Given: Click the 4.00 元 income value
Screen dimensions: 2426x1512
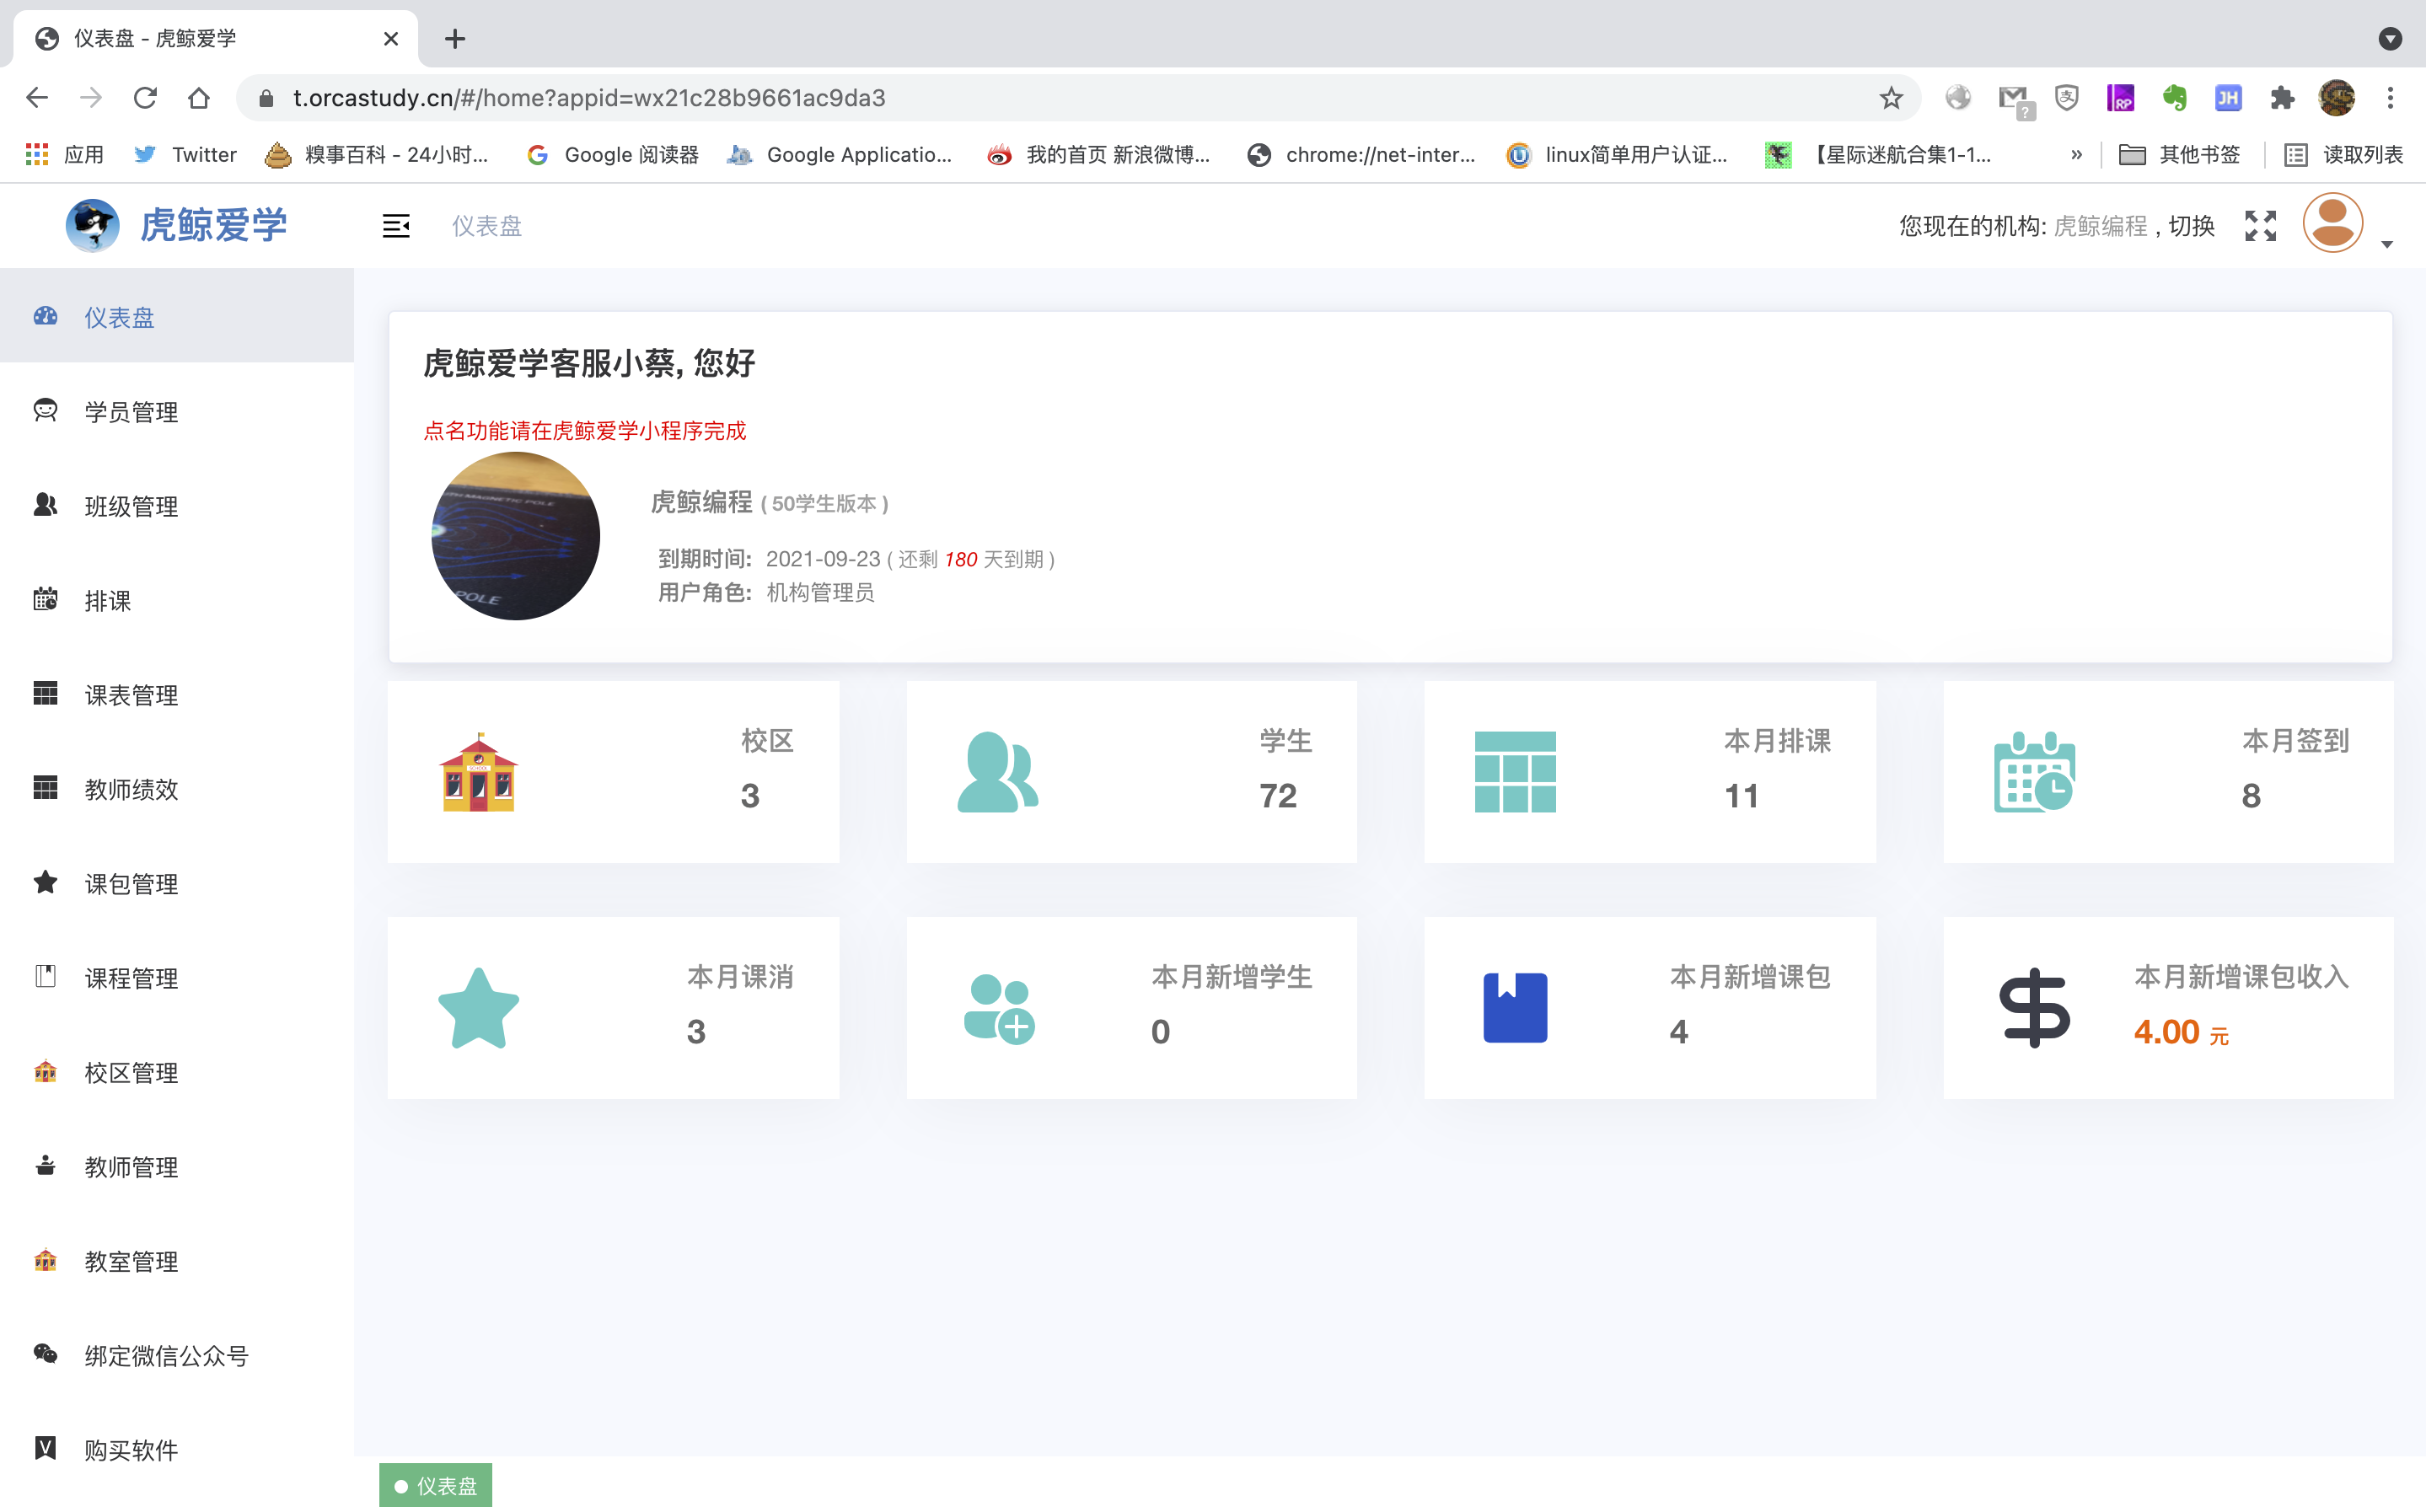Looking at the screenshot, I should coord(2181,1032).
